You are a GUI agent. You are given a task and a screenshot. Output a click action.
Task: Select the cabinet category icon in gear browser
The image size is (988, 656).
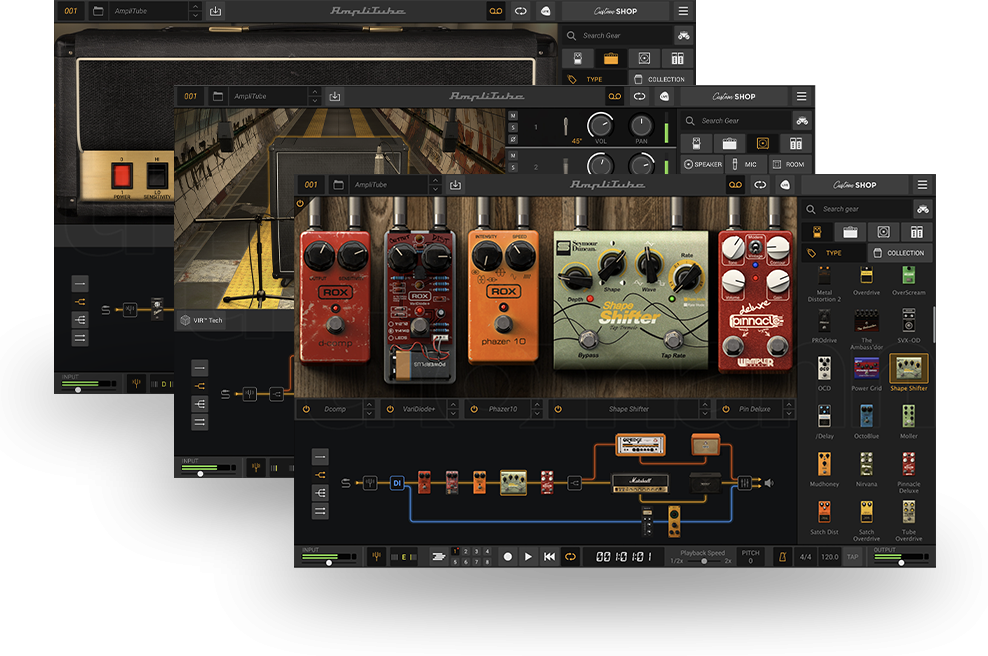tap(884, 231)
